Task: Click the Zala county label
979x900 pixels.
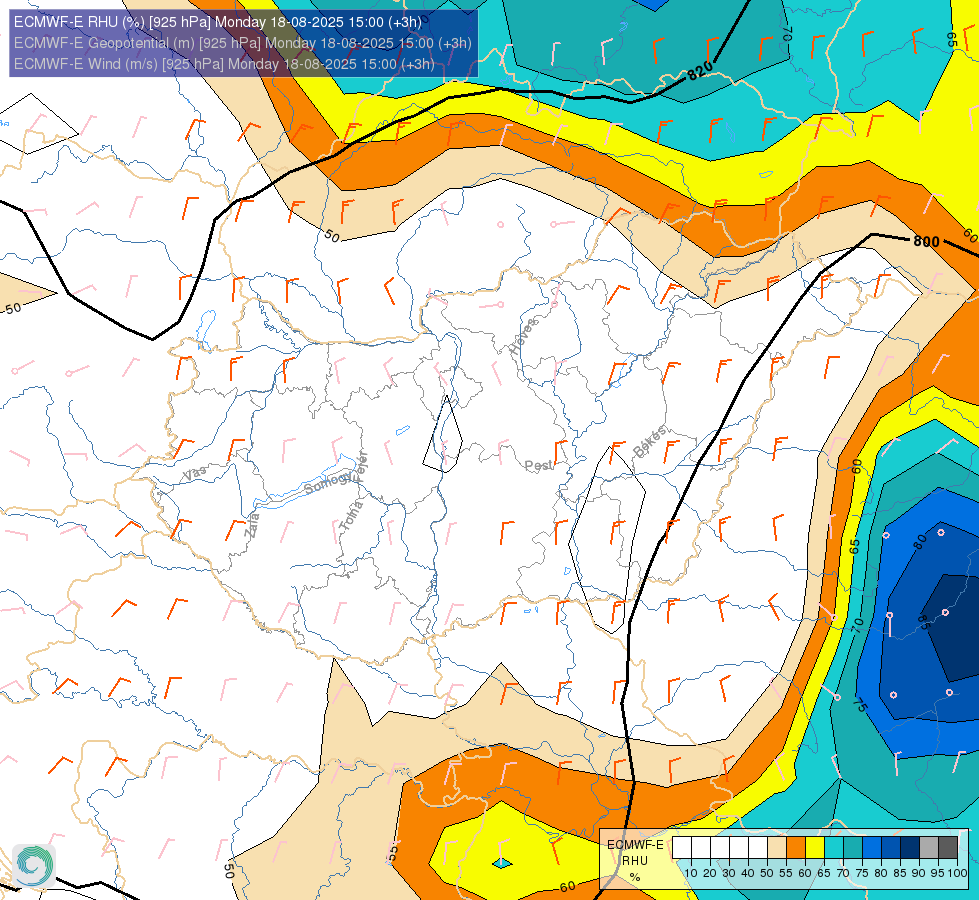Action: coord(252,525)
